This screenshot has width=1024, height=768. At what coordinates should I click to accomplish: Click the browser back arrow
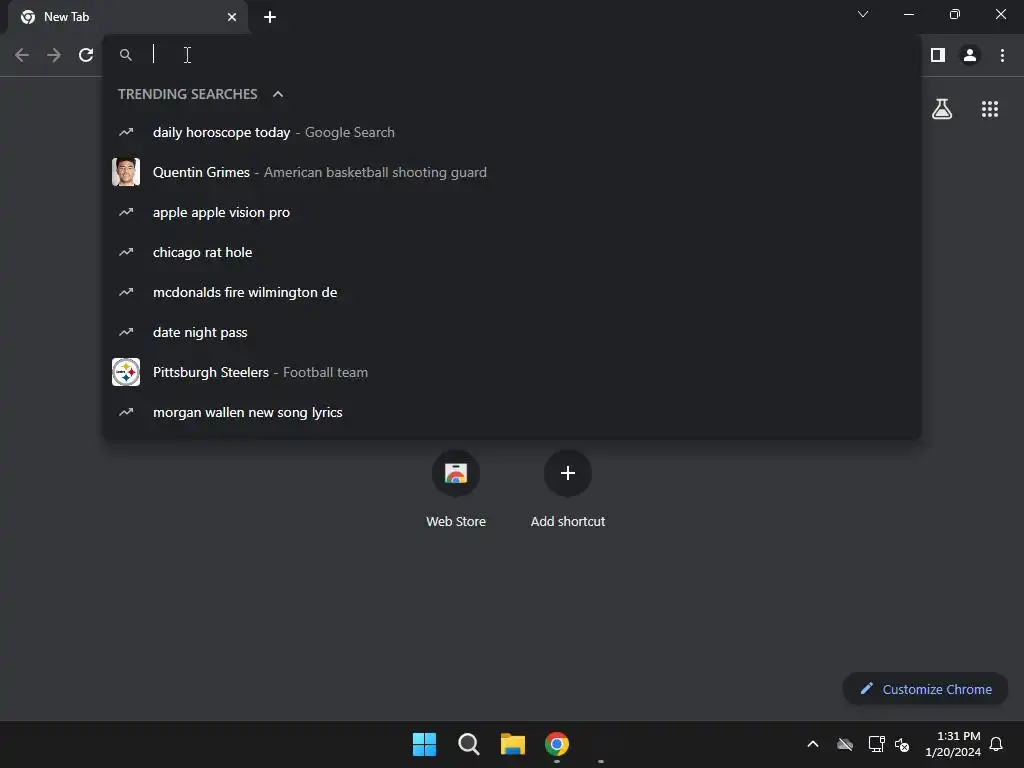point(22,56)
